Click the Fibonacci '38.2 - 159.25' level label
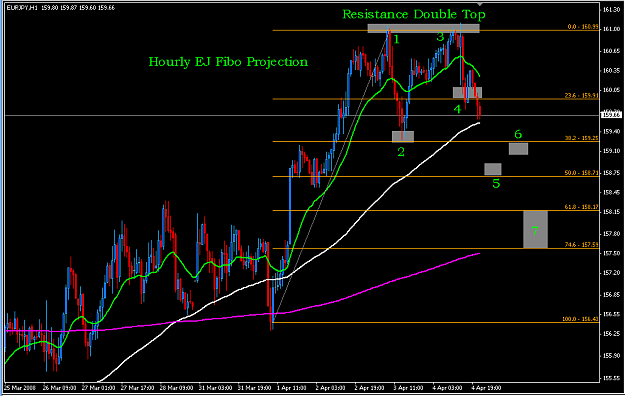 582,138
